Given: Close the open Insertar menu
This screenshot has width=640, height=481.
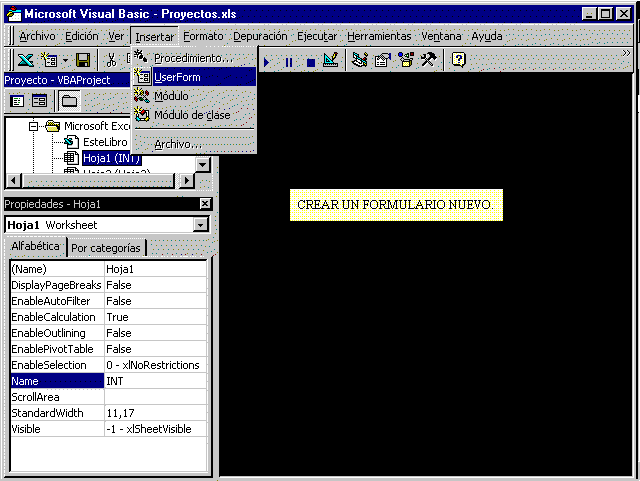Looking at the screenshot, I should (x=155, y=37).
